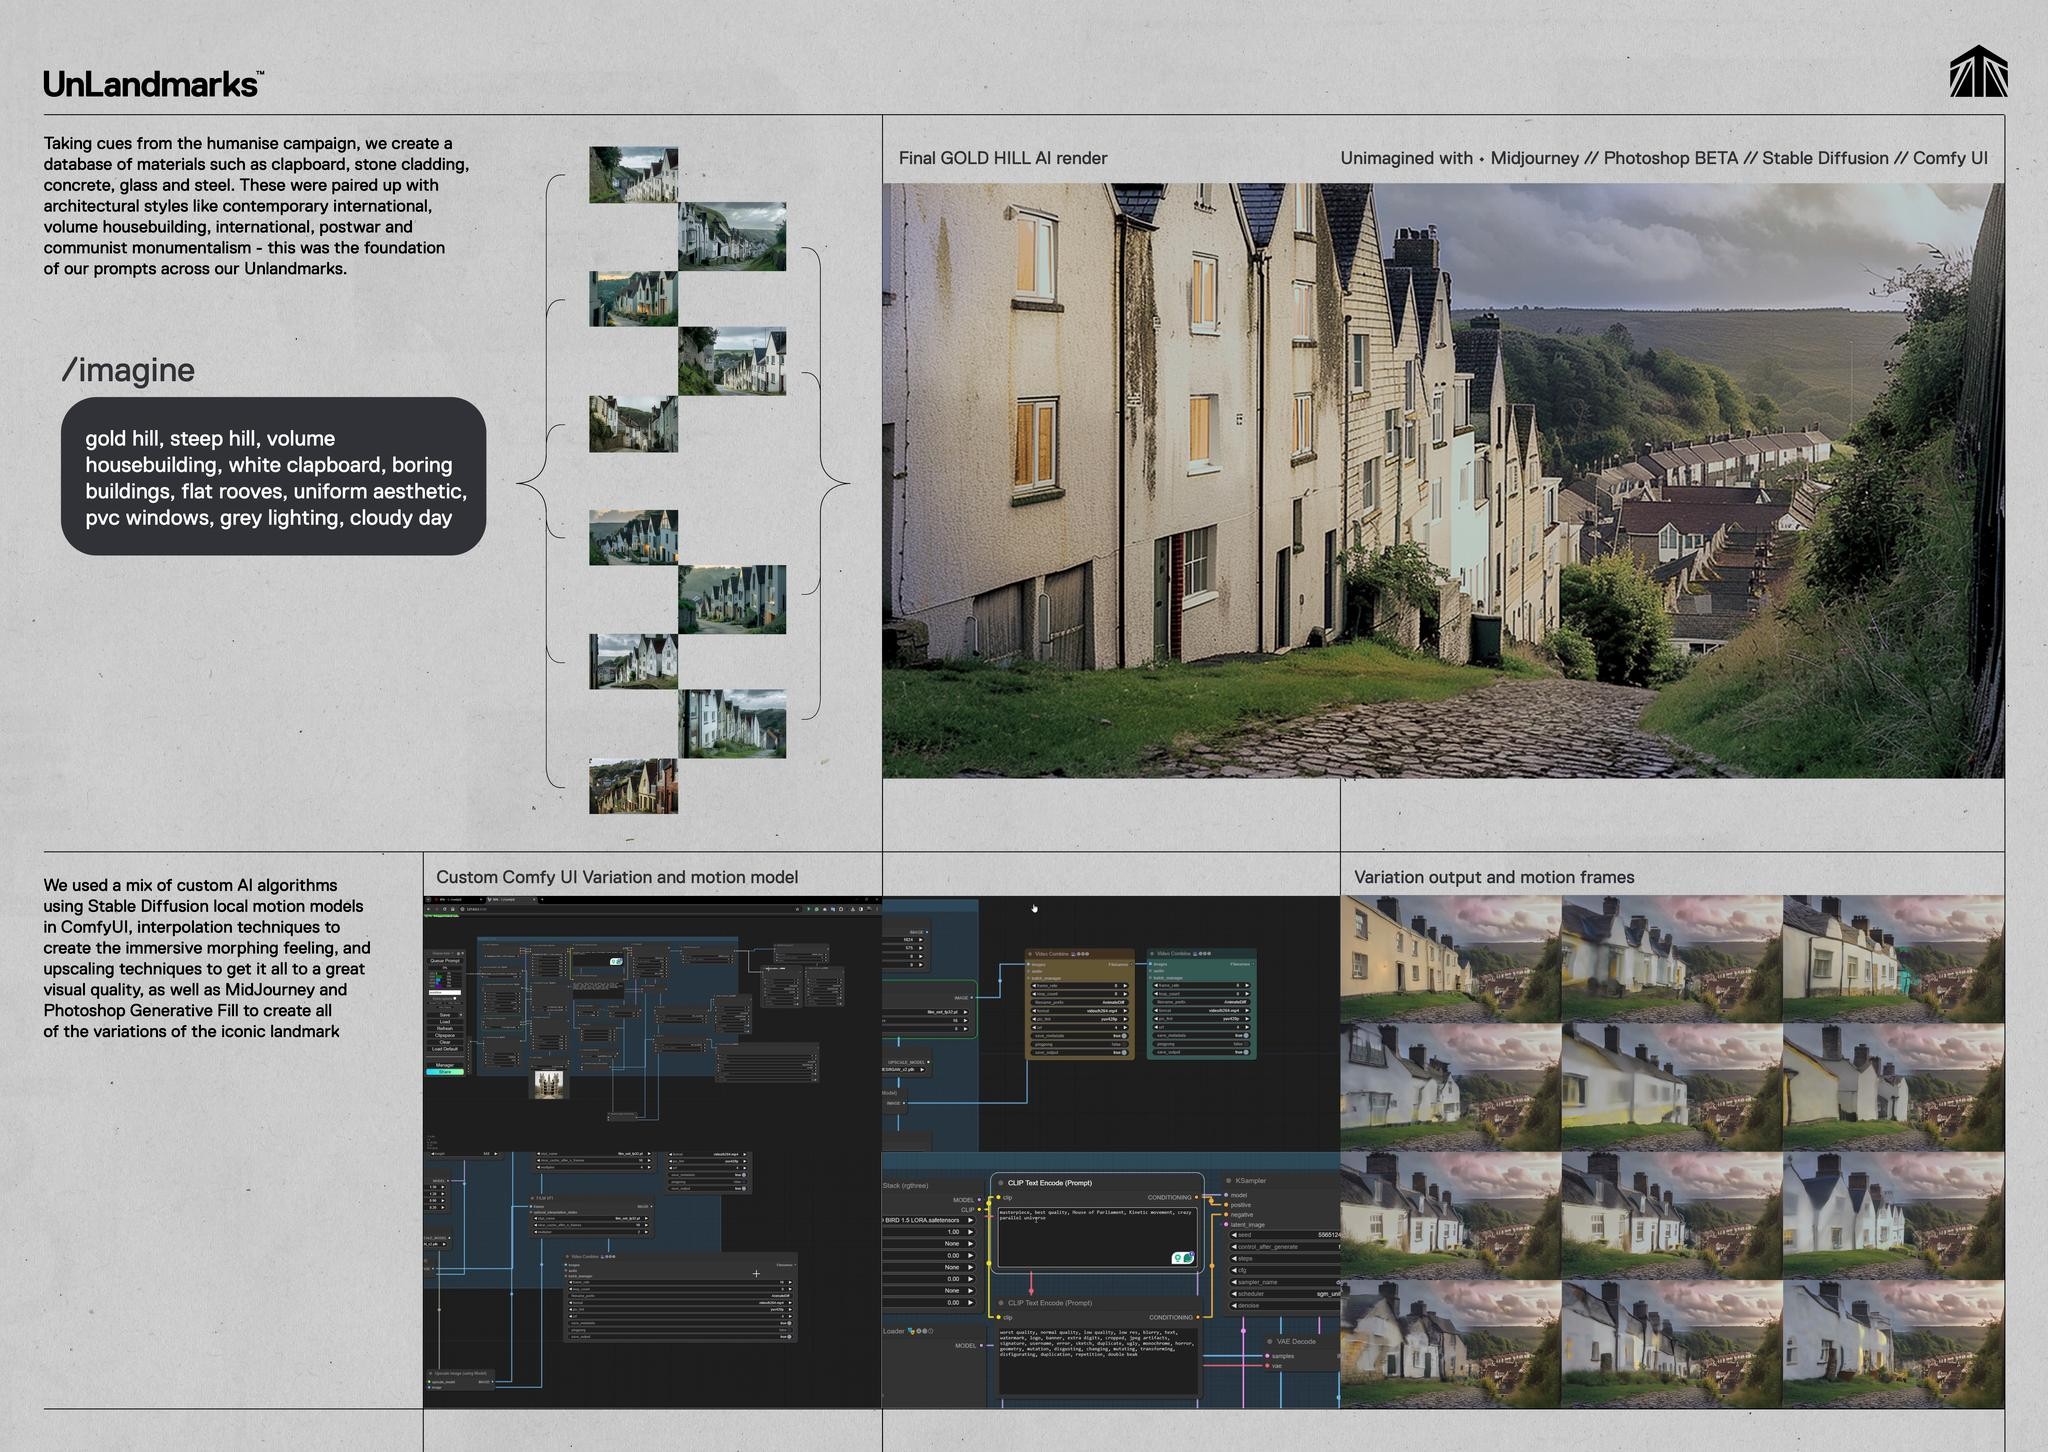Screen dimensions: 2048x1452
Task: Click the green grammar extension icon in prompt box
Action: (1188, 1258)
